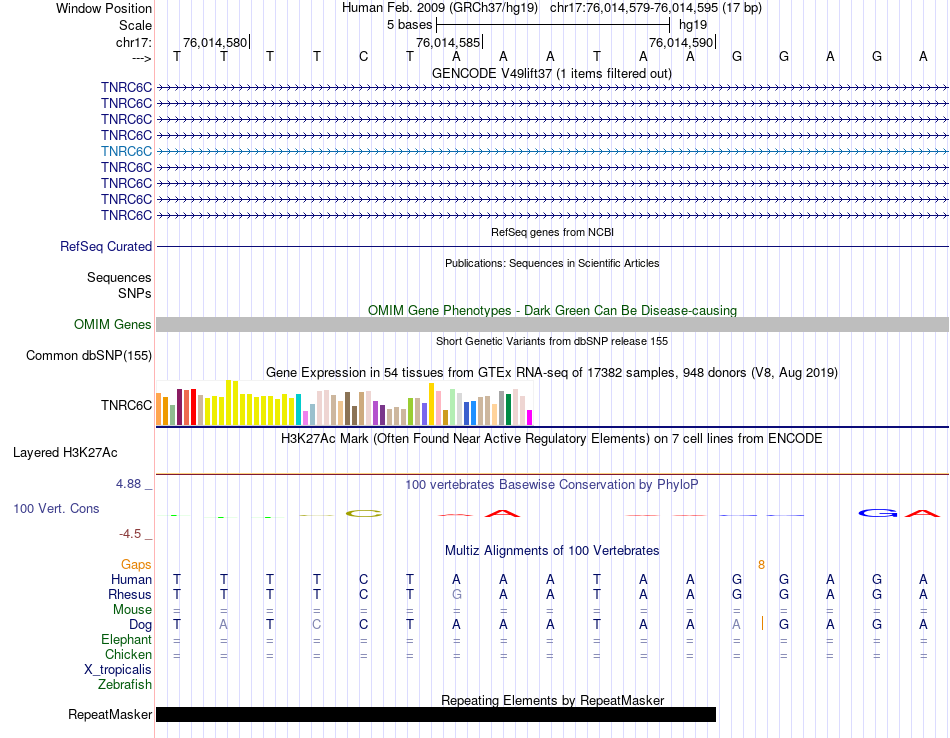The width and height of the screenshot is (950, 738).
Task: Click the Sequences subtrack label
Action: [119, 278]
